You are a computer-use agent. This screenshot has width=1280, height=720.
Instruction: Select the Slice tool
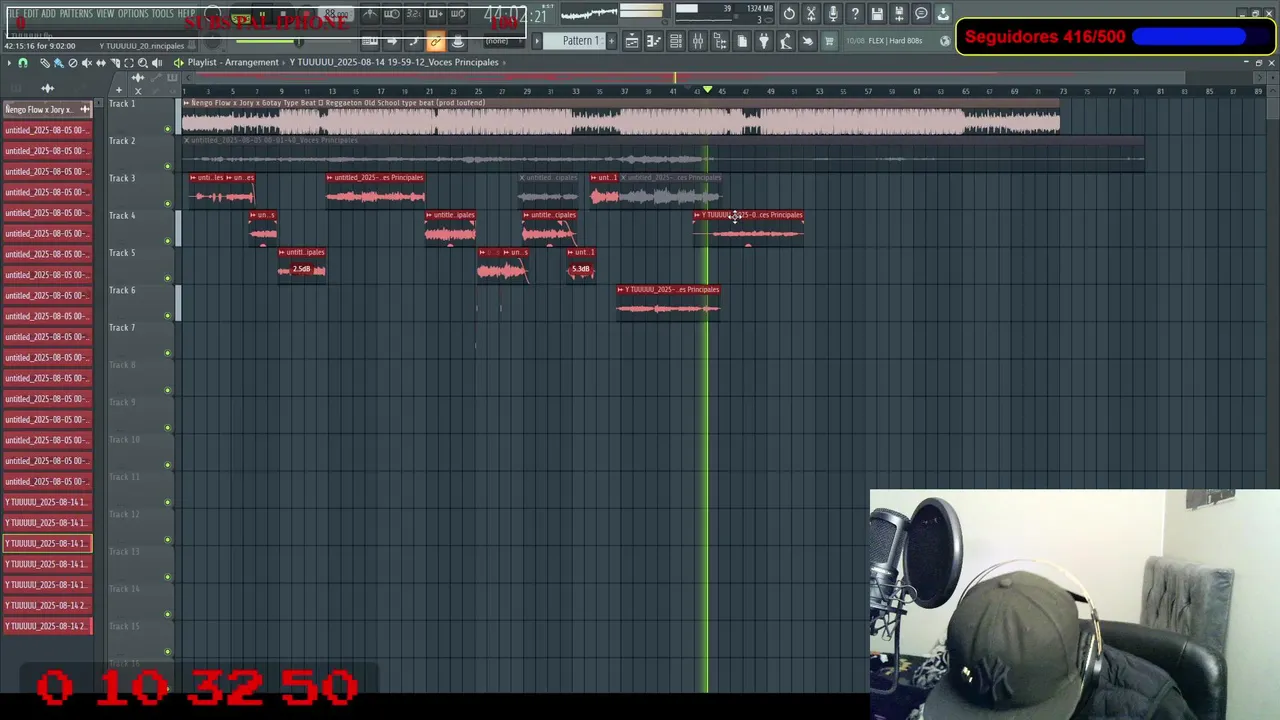tap(115, 63)
